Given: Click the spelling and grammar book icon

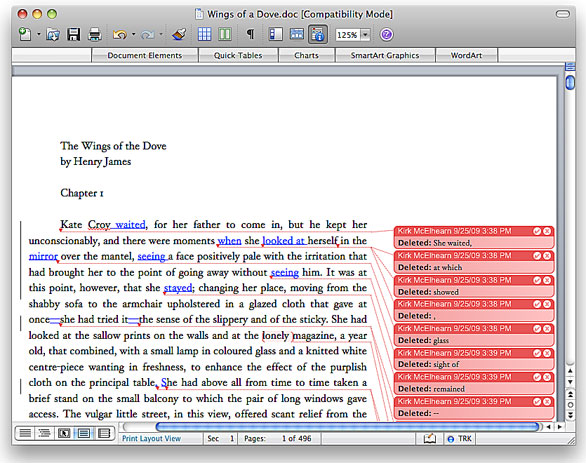Looking at the screenshot, I should click(x=430, y=438).
